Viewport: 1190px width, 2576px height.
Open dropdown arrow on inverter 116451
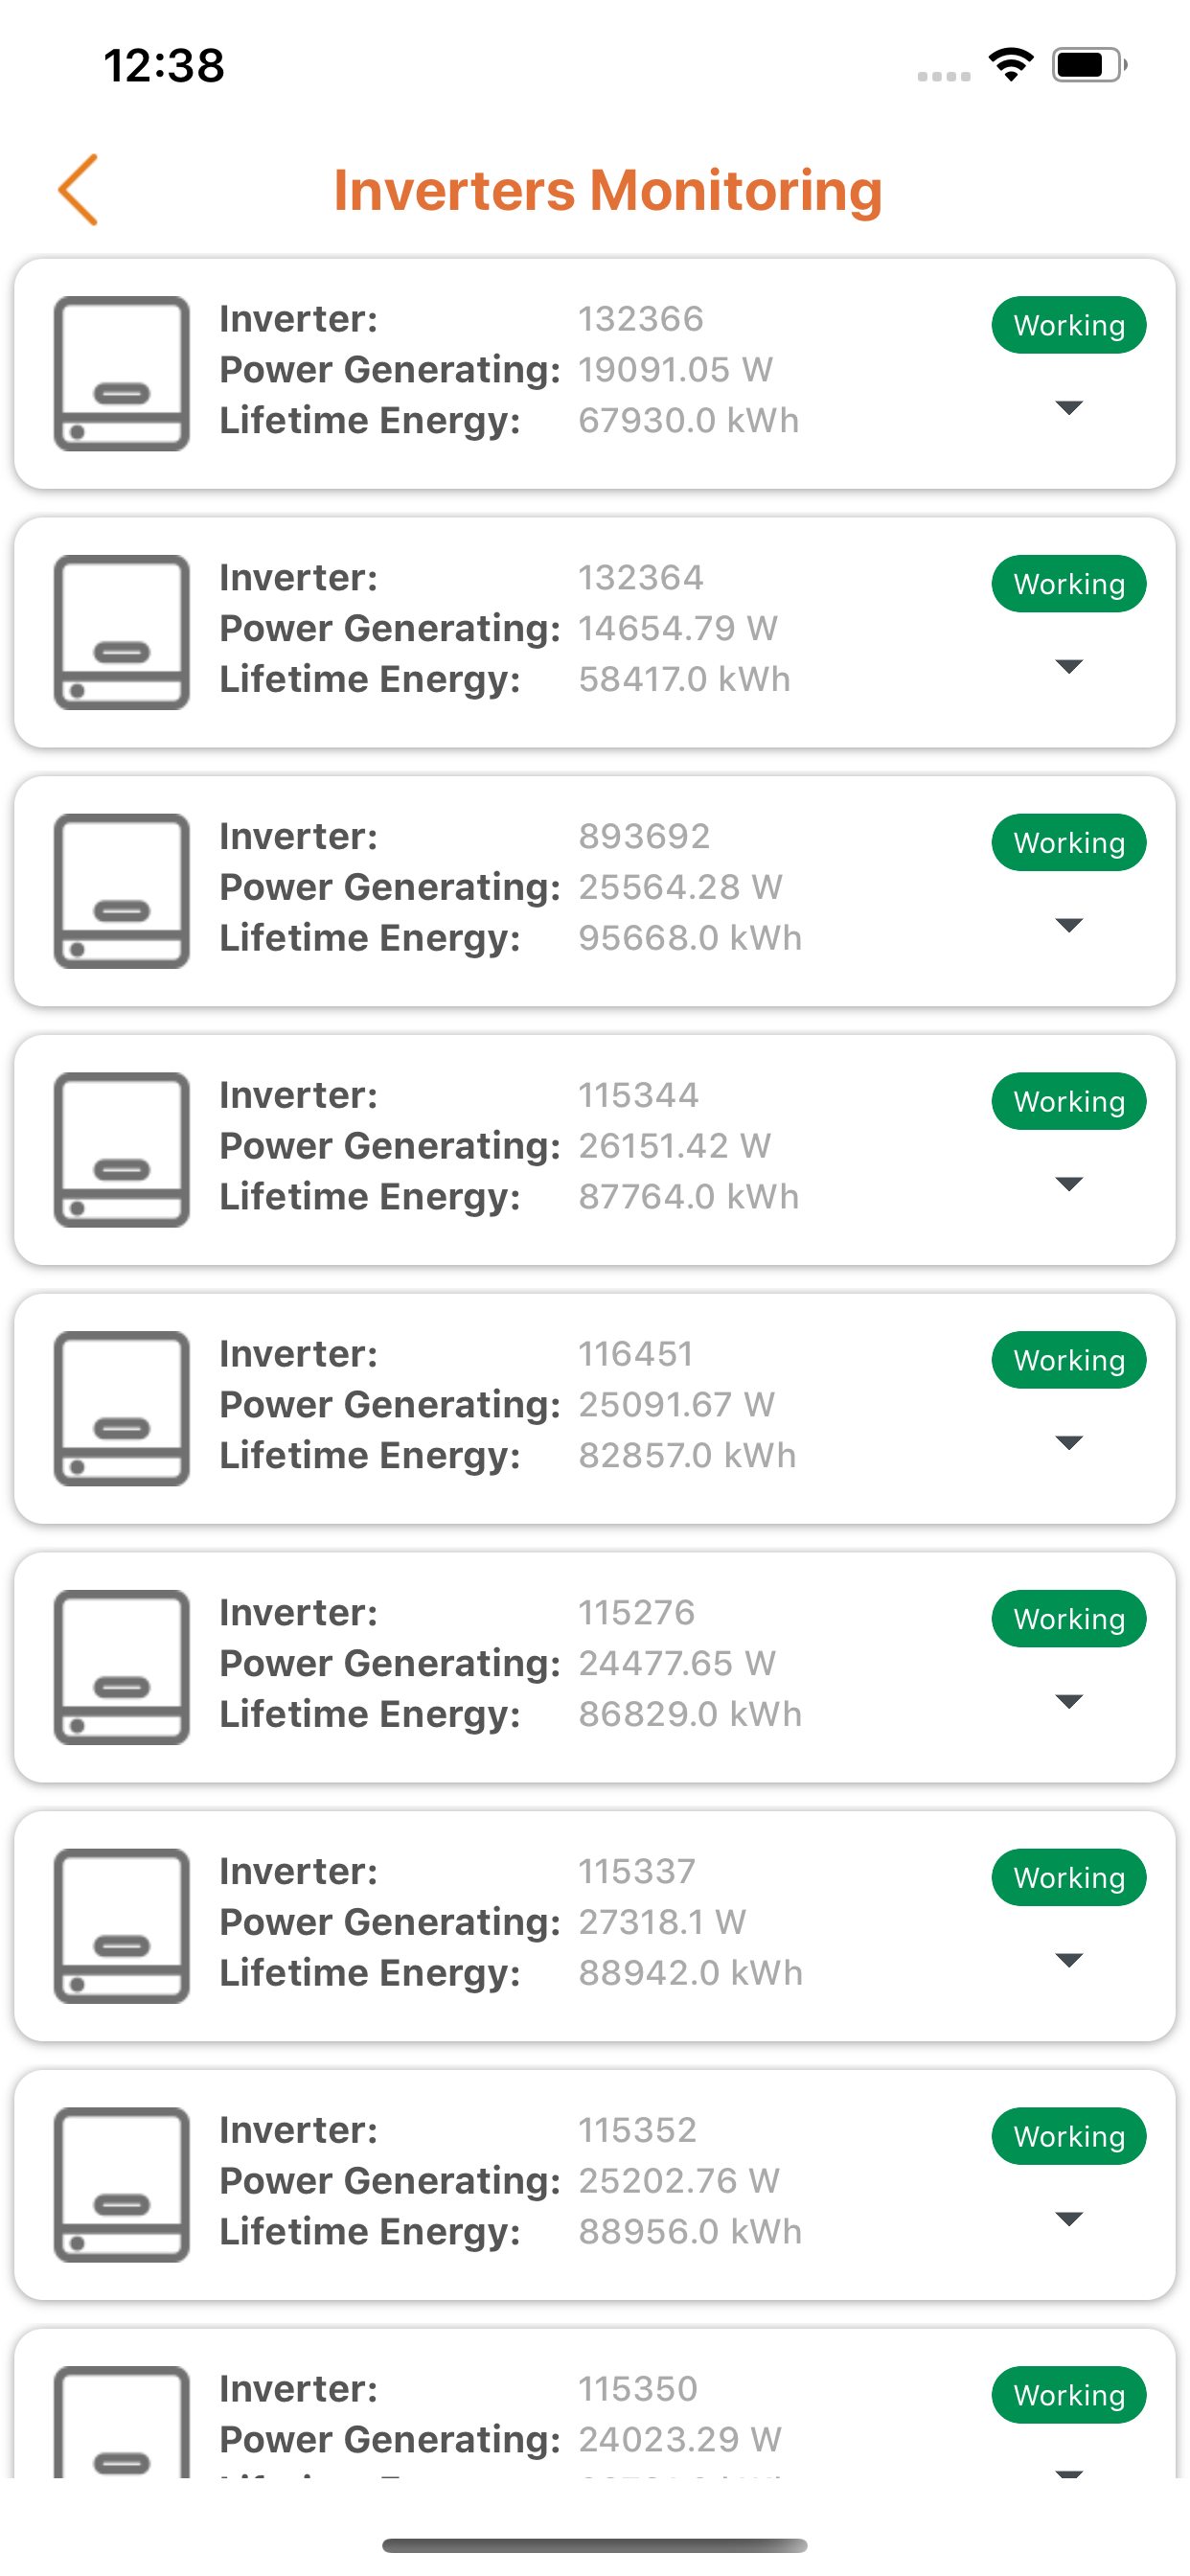pos(1069,1443)
